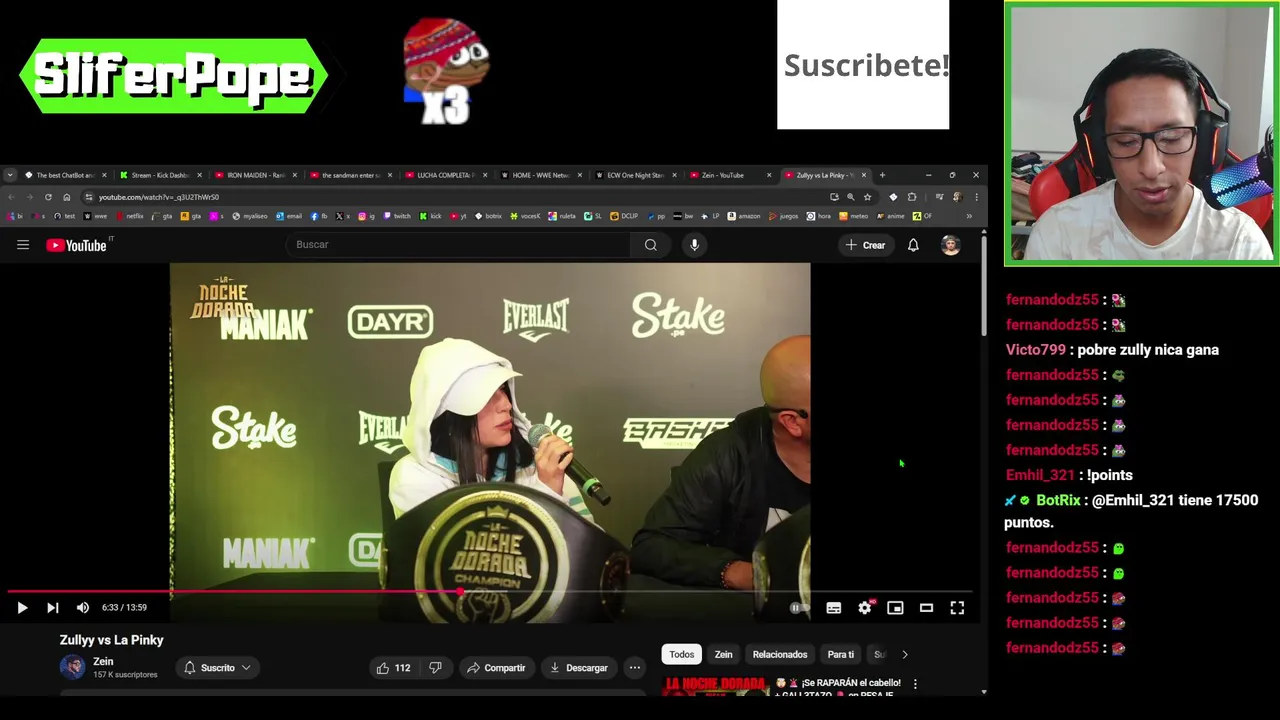Viewport: 1280px width, 720px height.
Task: Open the netflix bookmark
Action: point(130,216)
